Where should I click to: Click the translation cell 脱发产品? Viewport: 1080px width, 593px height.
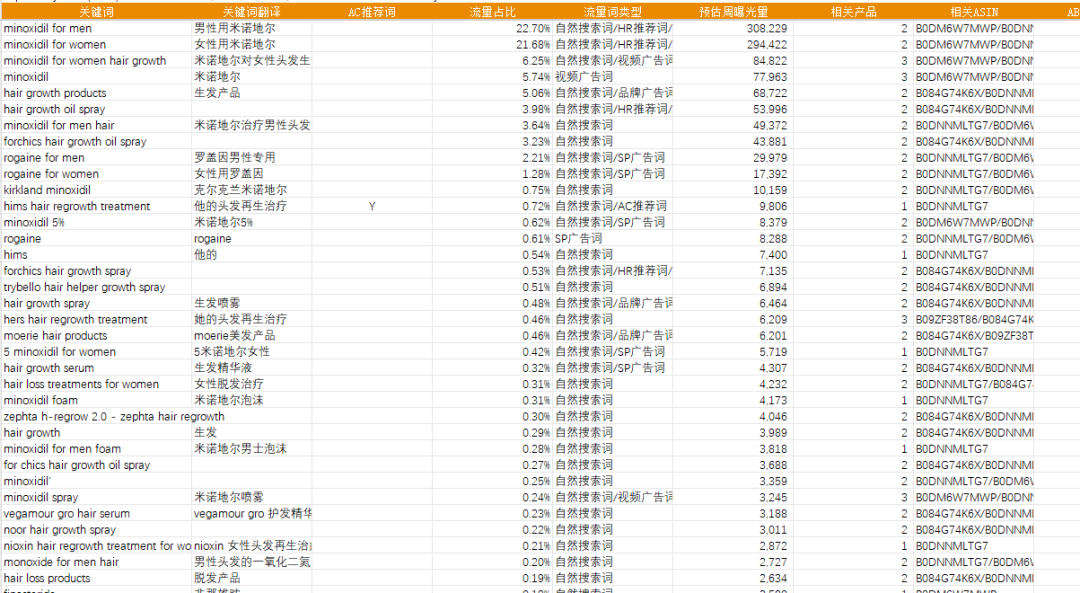point(251,578)
